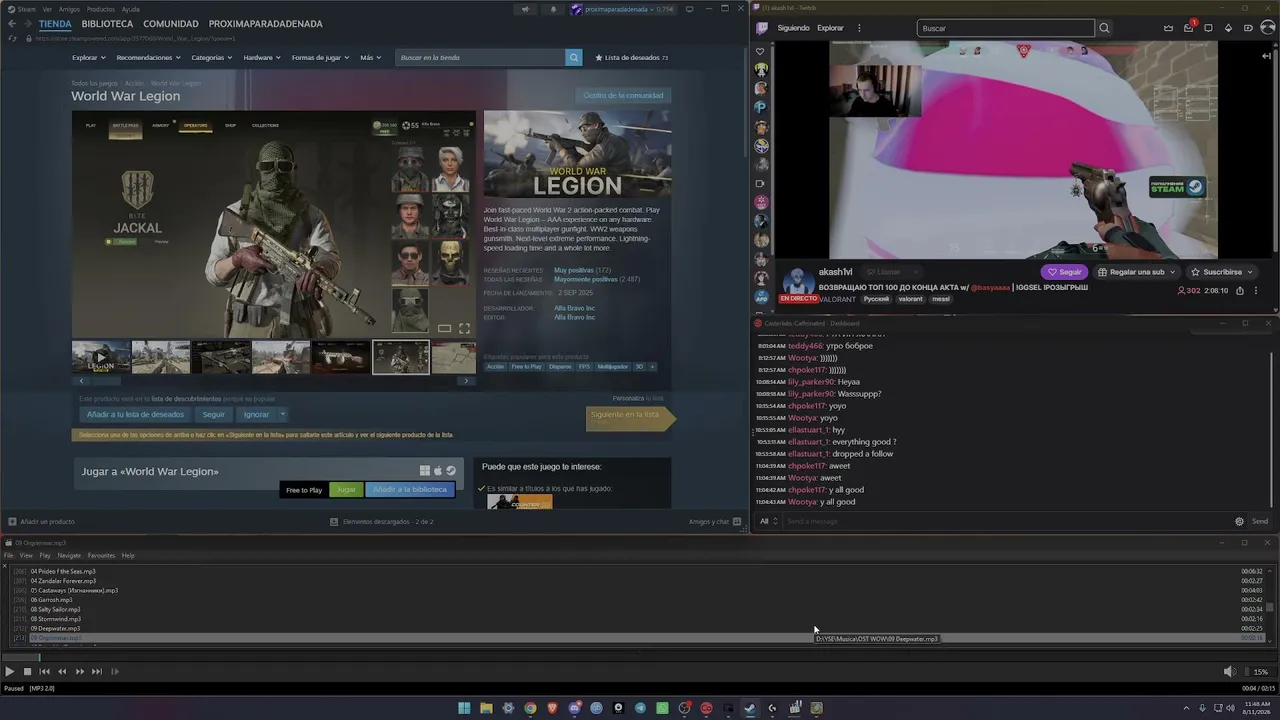Switch to the BIBLIOTECA tab
The image size is (1280, 720).
tap(107, 24)
